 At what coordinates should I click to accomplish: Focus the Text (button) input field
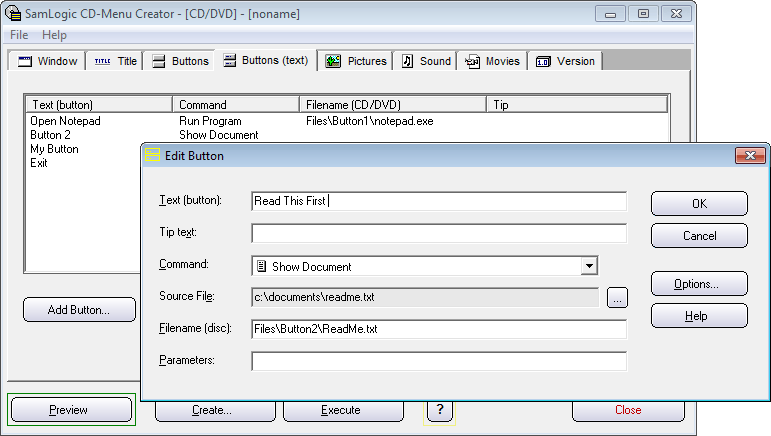pos(439,201)
